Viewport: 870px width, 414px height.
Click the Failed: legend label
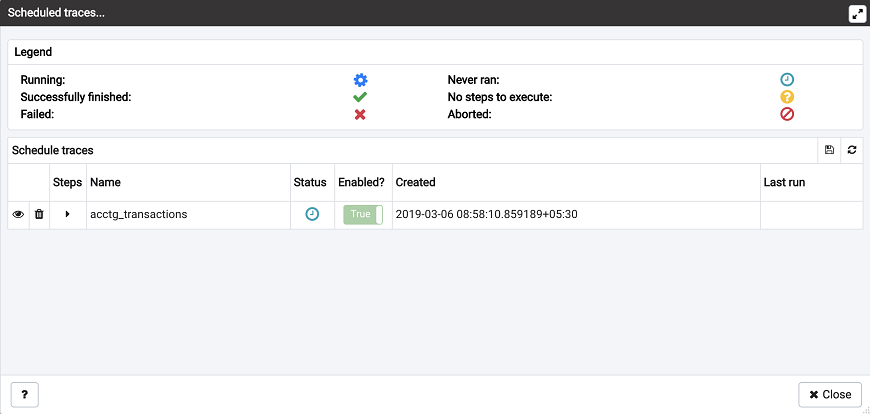[x=37, y=115]
